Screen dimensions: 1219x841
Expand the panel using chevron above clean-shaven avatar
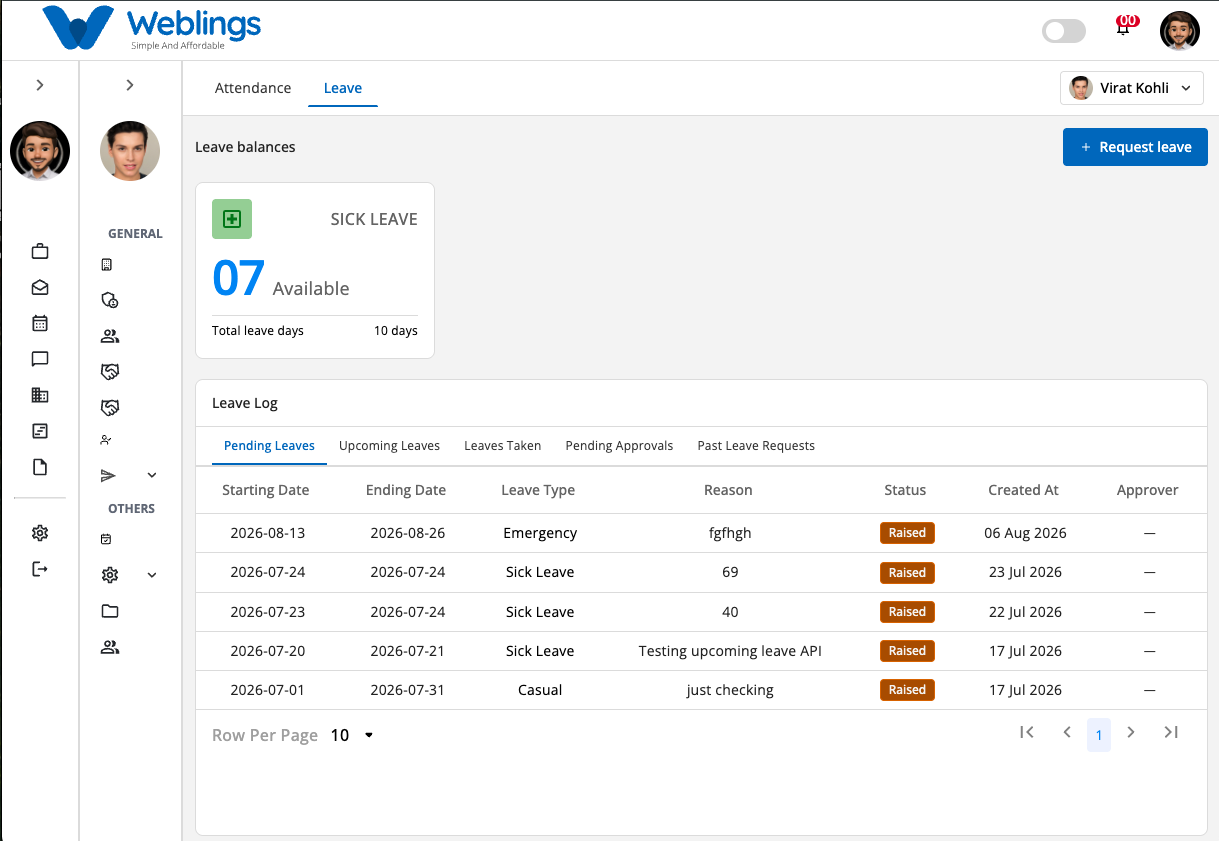click(x=130, y=85)
